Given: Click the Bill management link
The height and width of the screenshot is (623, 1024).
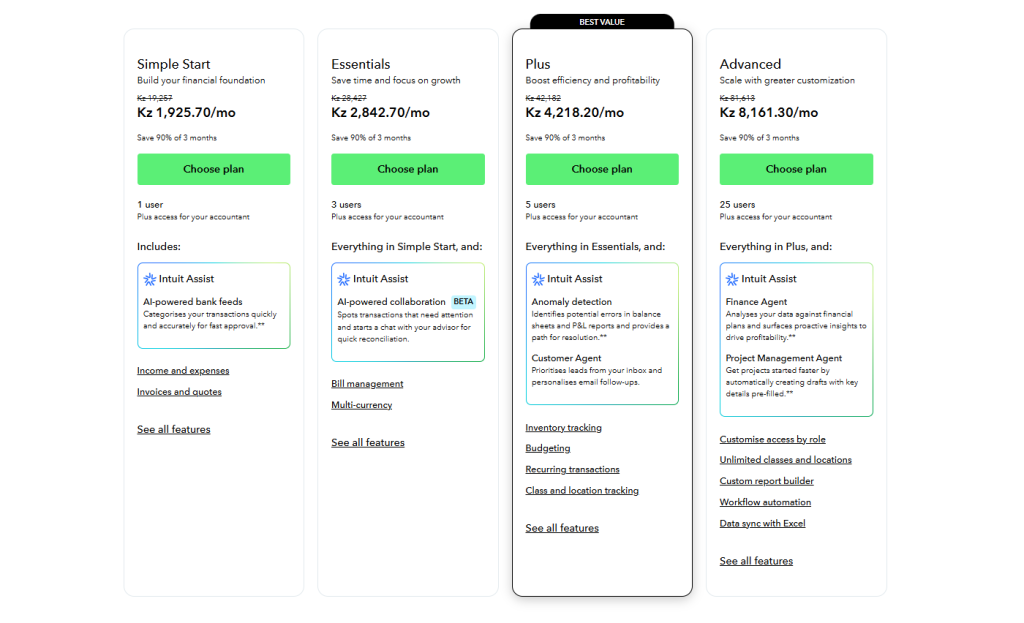Looking at the screenshot, I should coord(367,384).
